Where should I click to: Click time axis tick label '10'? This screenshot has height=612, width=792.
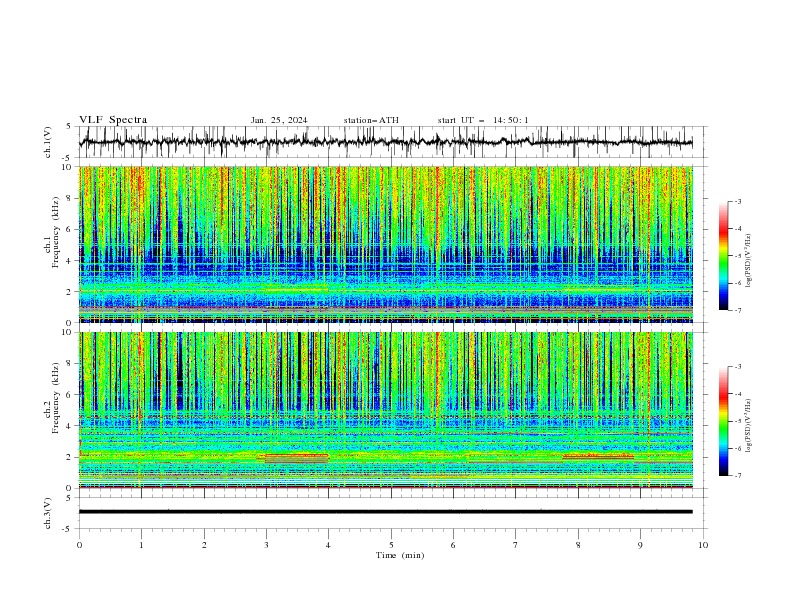point(703,545)
